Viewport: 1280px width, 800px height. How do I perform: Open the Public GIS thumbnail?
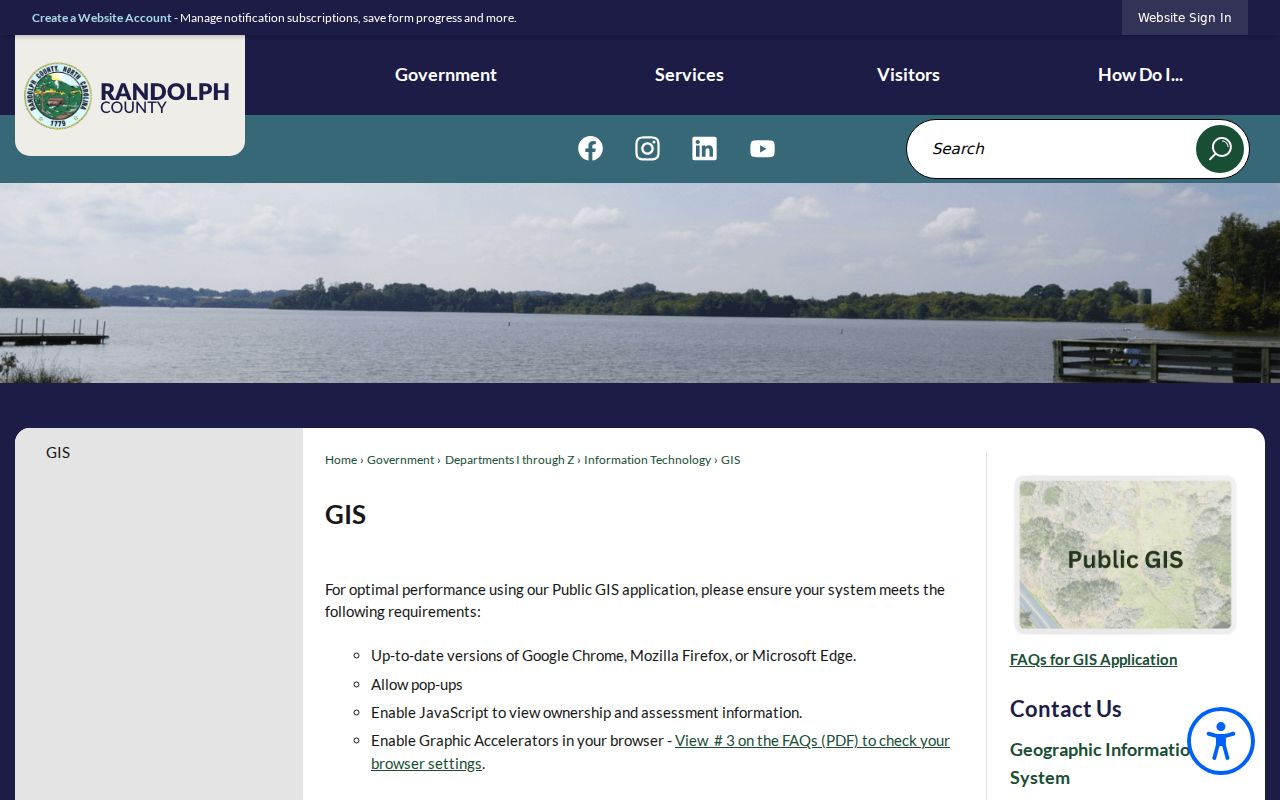(1125, 555)
